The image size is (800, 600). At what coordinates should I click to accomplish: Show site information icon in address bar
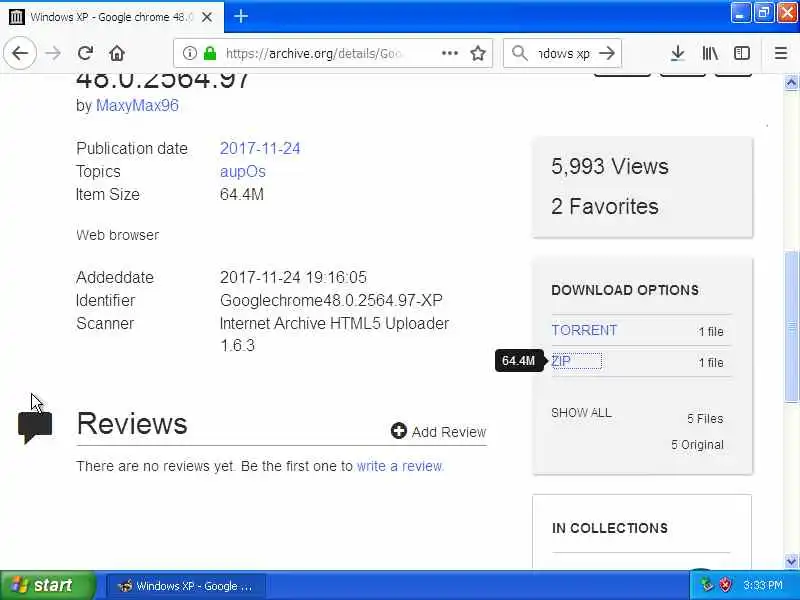[x=189, y=53]
